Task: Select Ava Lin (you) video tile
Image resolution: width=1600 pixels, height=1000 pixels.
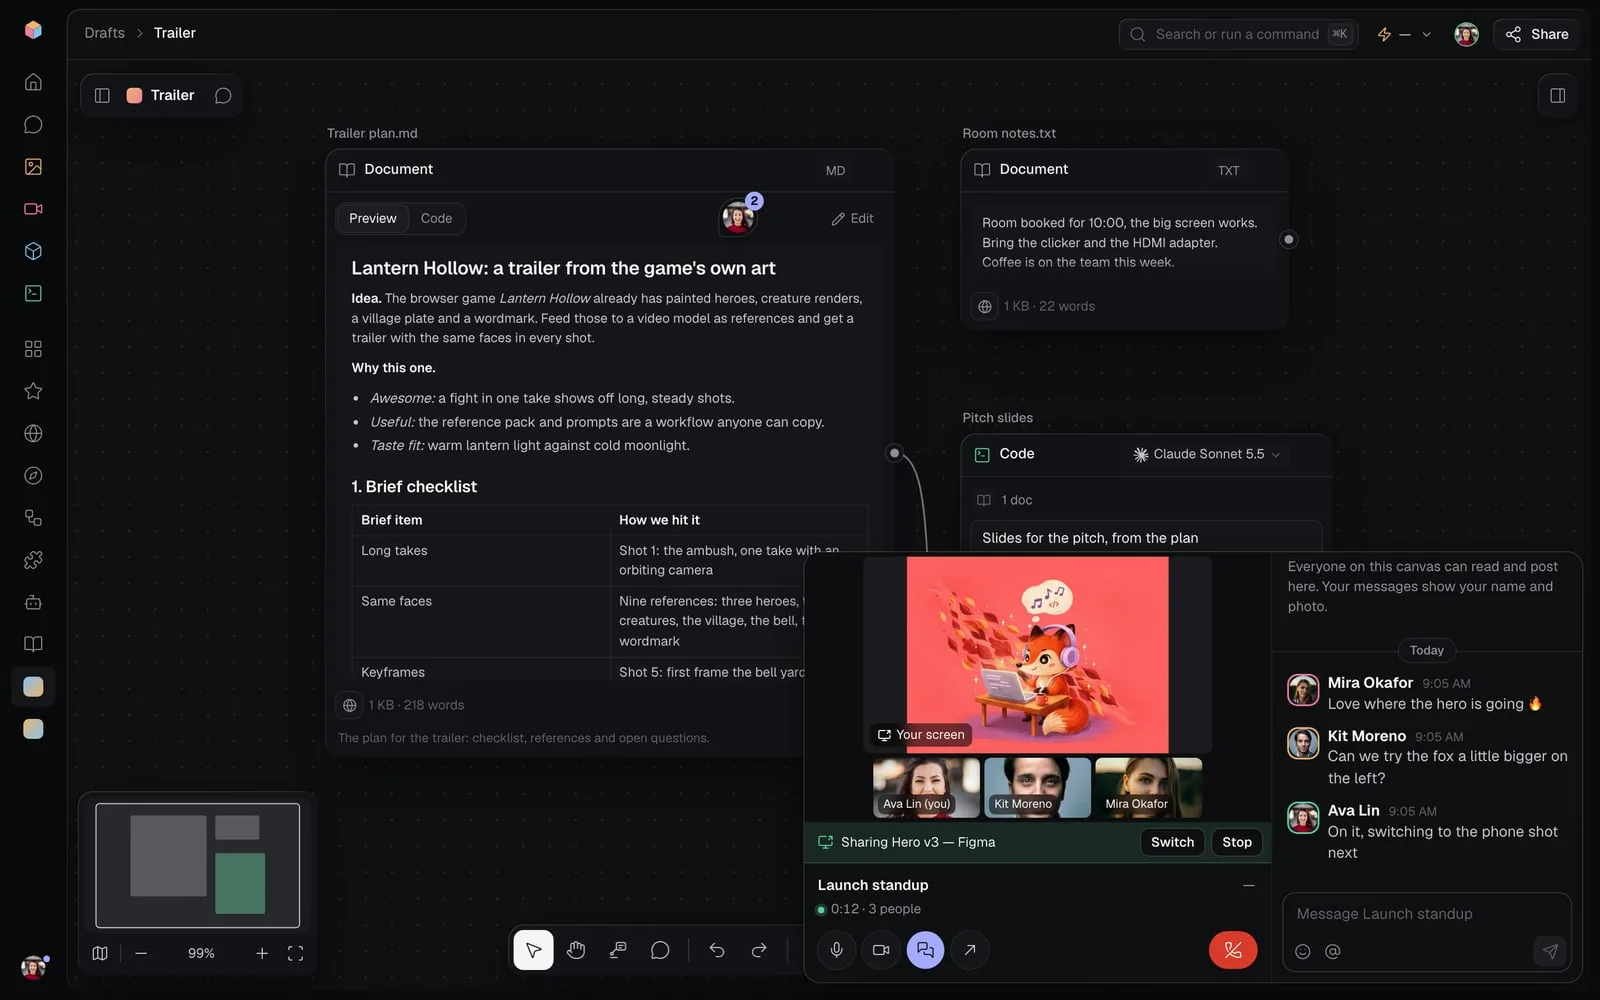Action: [926, 788]
